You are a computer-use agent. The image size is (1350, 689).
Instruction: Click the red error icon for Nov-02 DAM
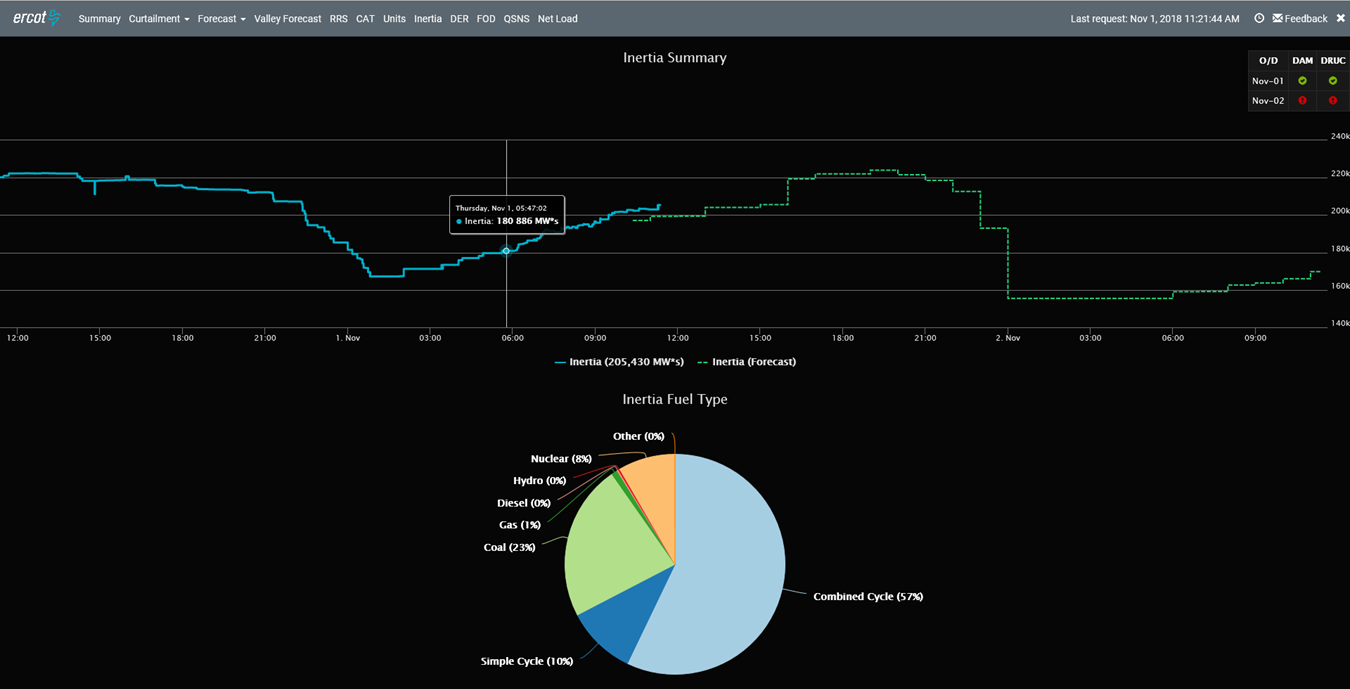(1302, 100)
